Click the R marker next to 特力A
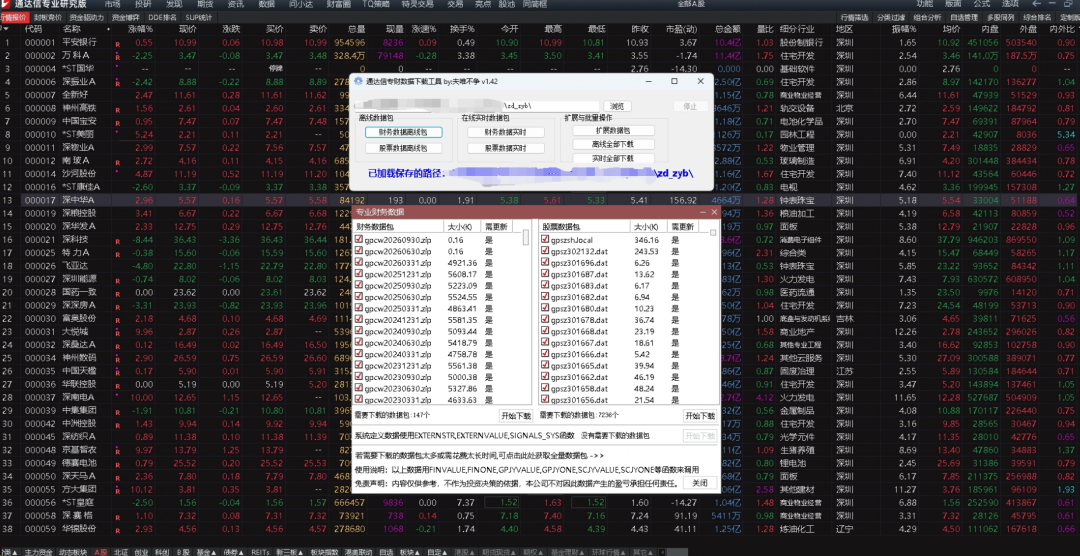This screenshot has width=1080, height=556. [x=118, y=254]
